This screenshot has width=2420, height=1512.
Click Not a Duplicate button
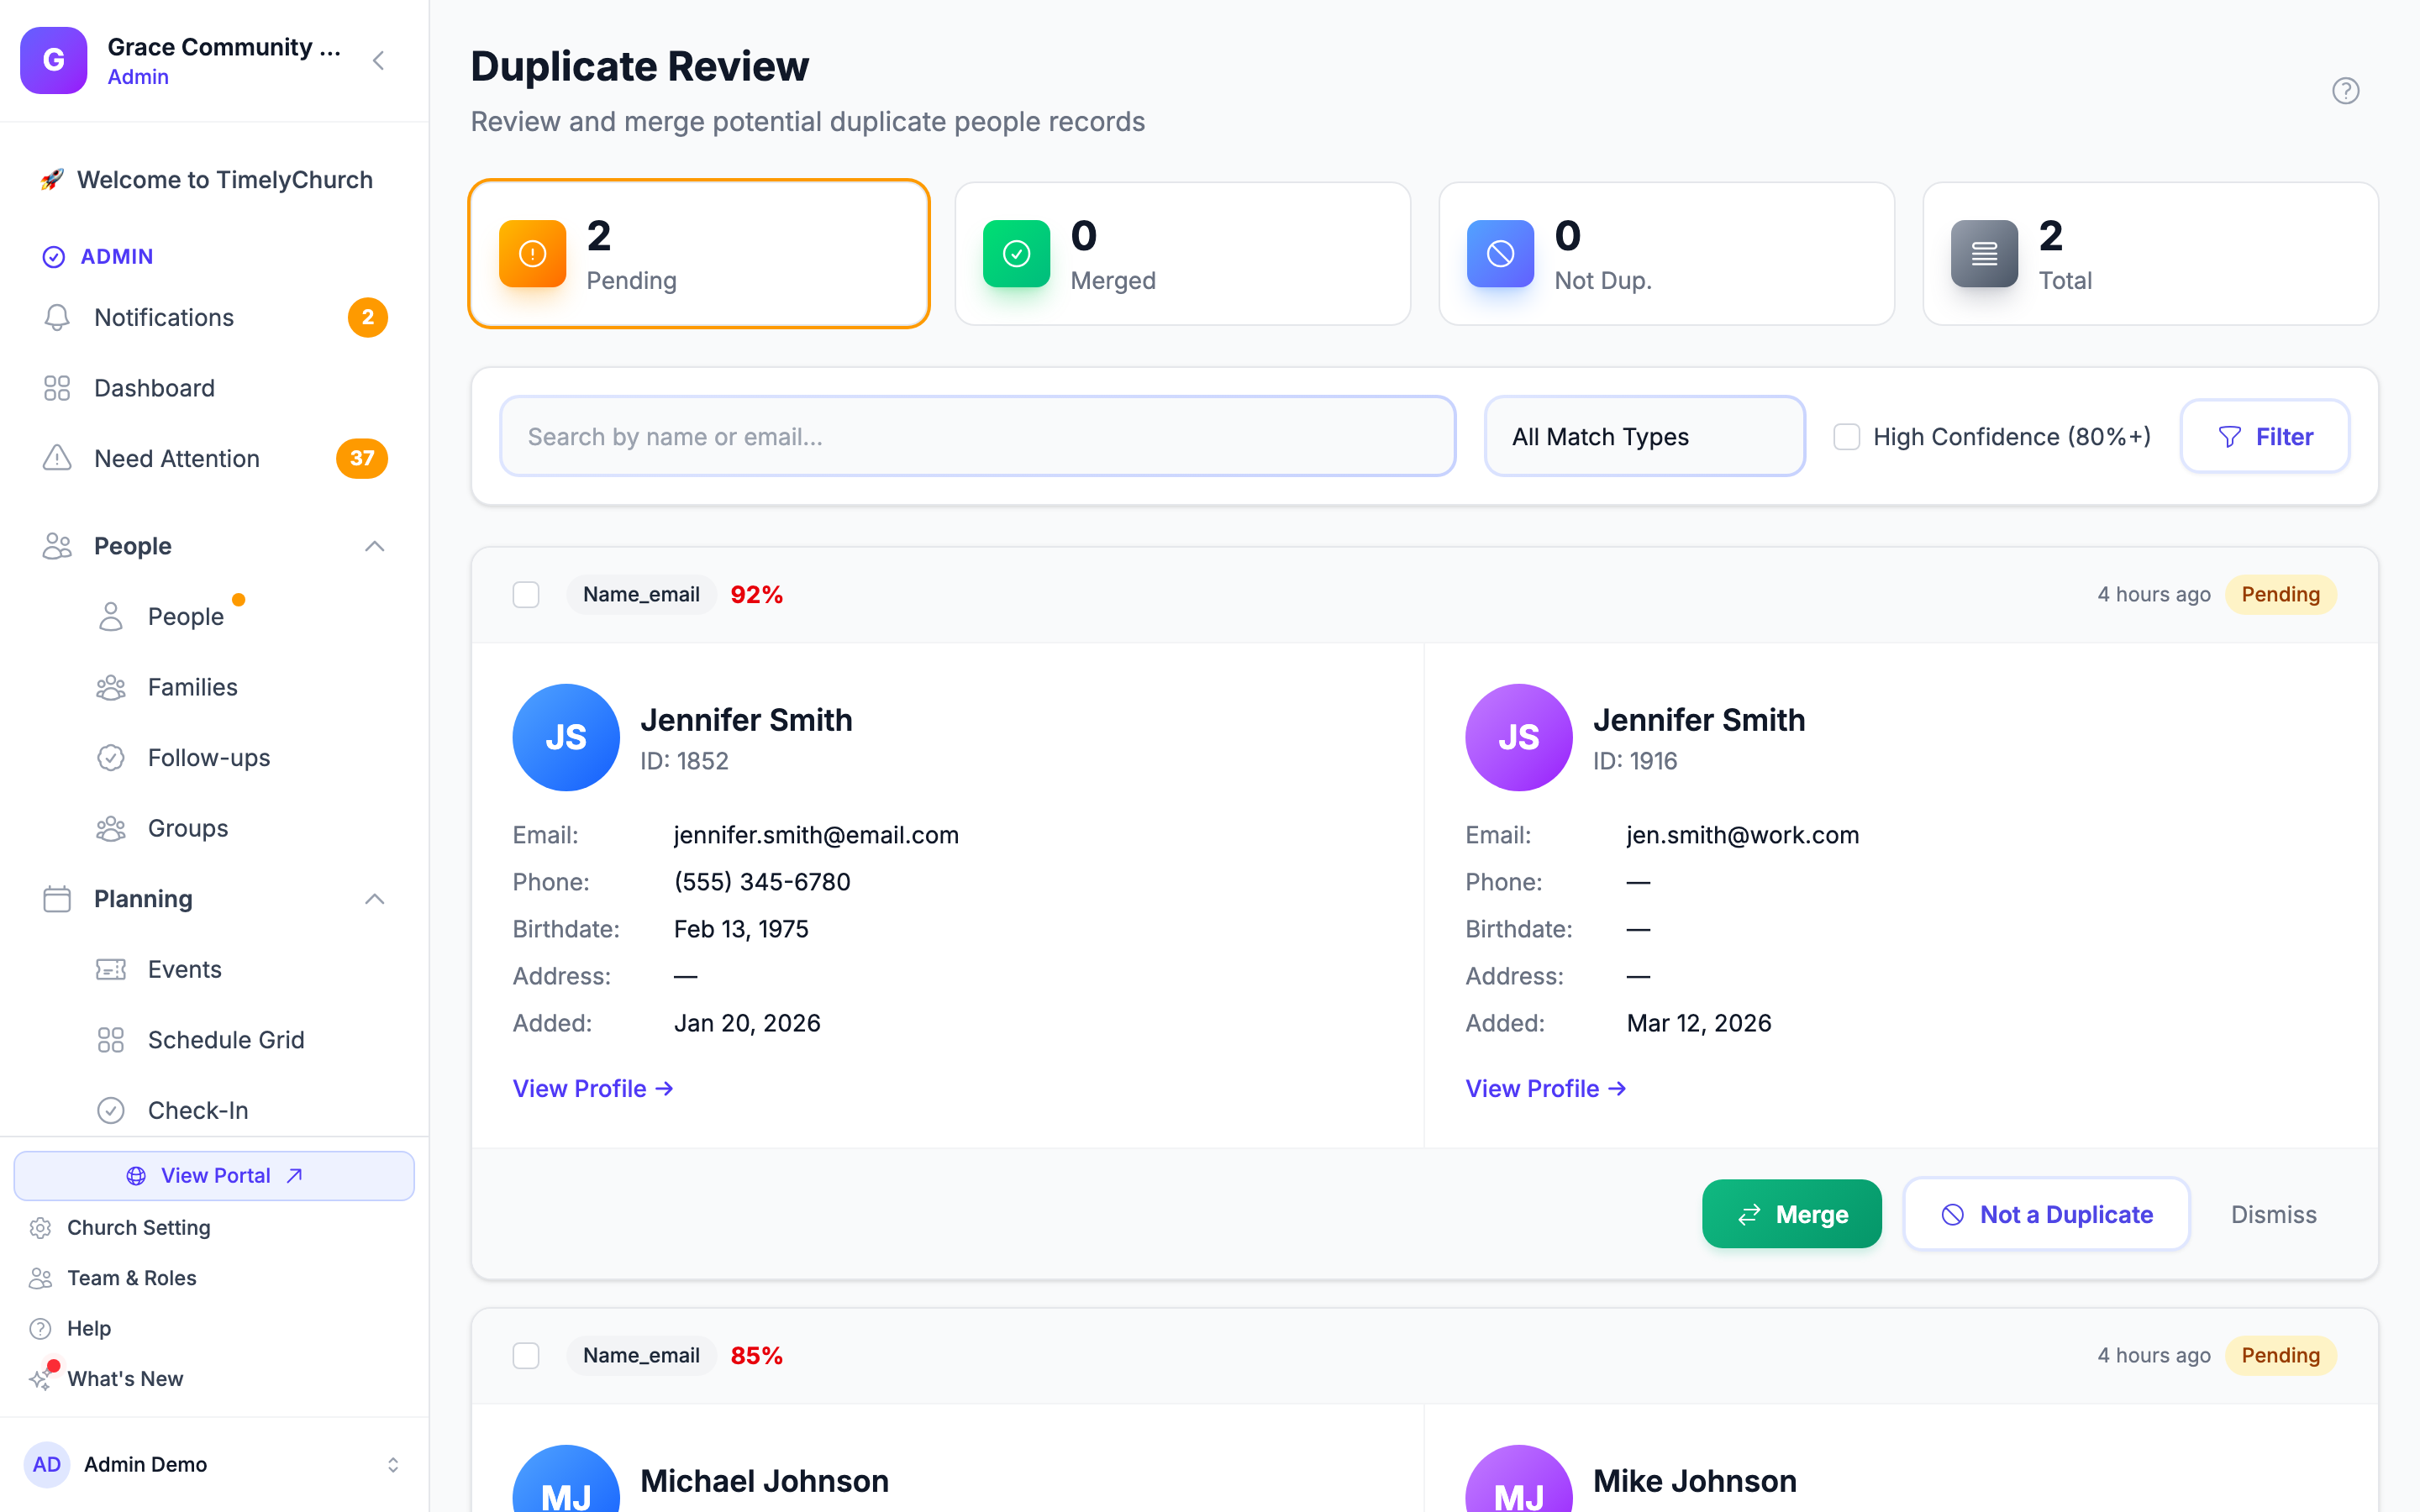2046,1214
